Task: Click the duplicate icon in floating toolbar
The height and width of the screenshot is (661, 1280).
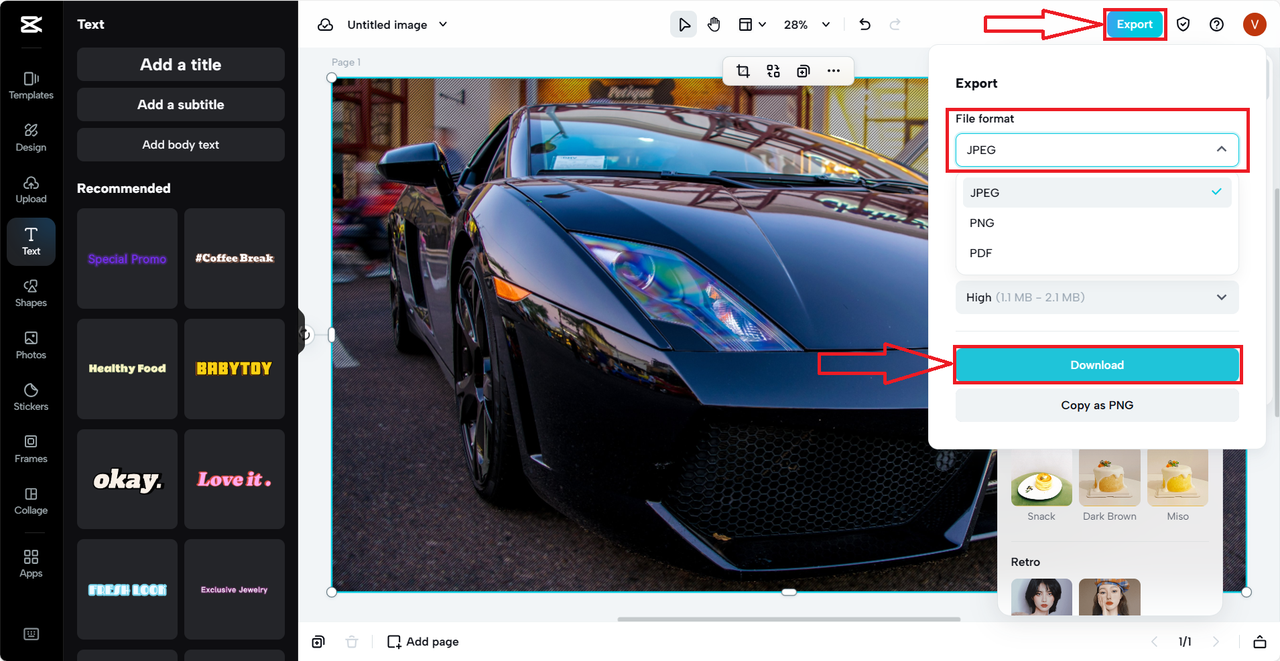Action: 803,71
